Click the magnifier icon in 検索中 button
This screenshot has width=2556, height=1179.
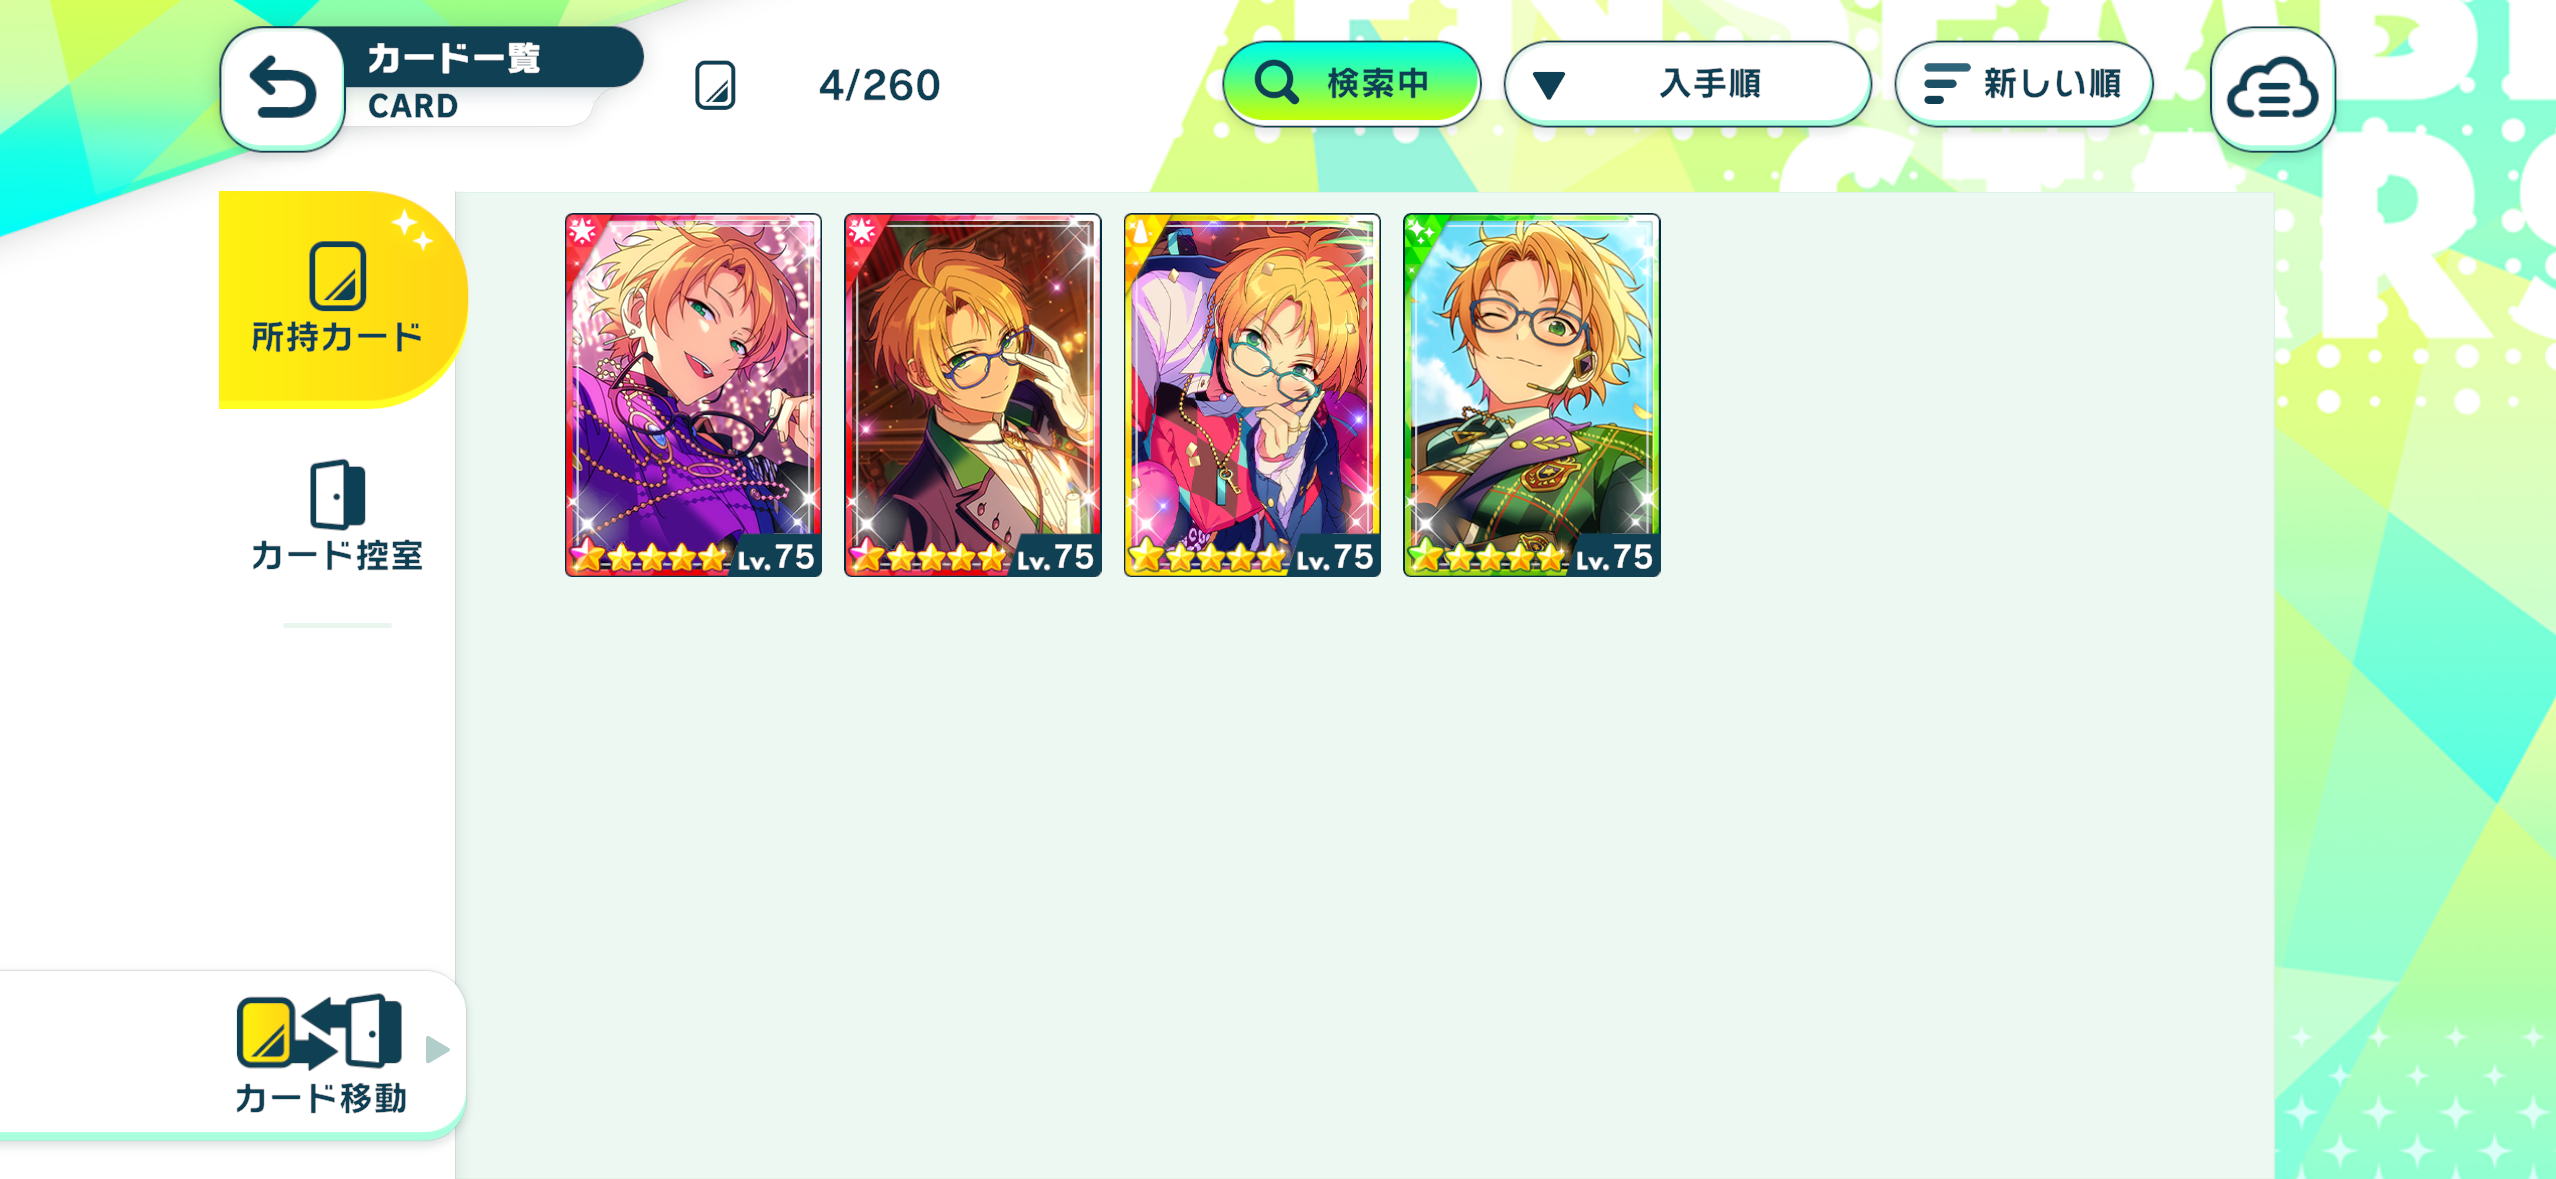click(1276, 83)
